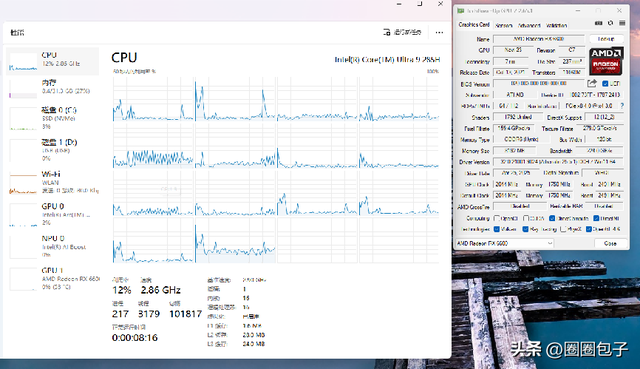Open the Validation tab in GPU-Z
Viewport: 640px width, 369px height.
pyautogui.click(x=556, y=25)
